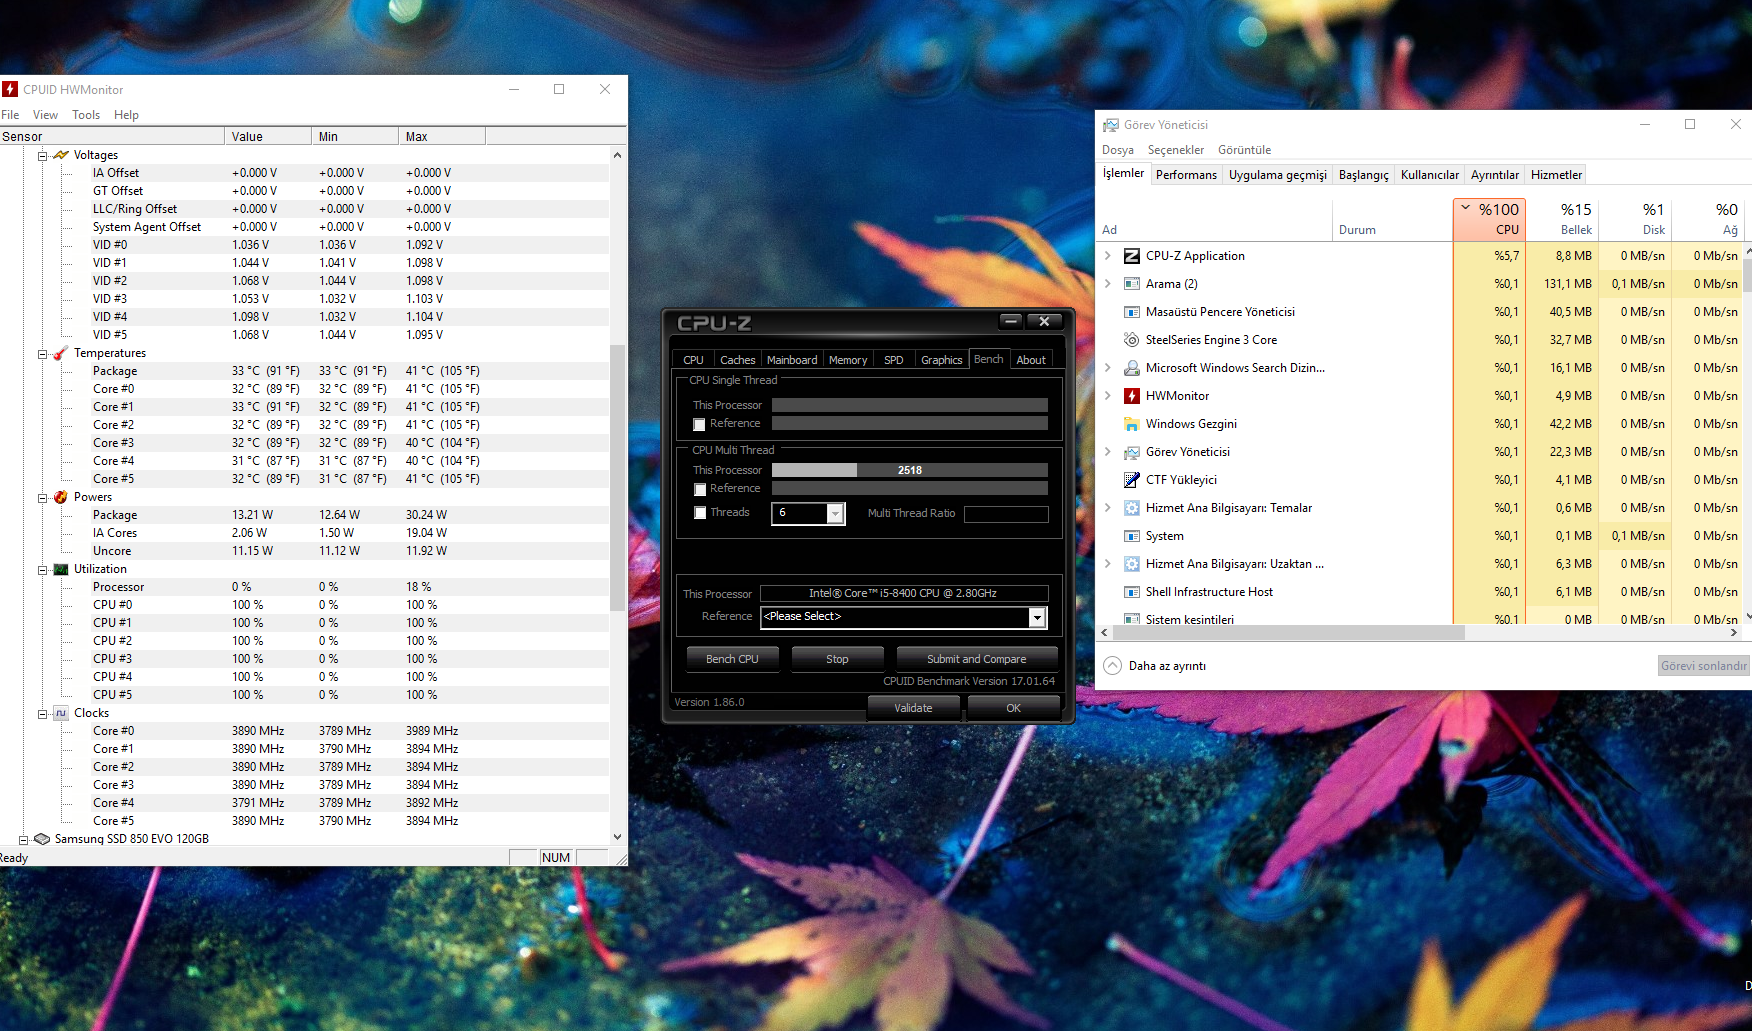
Task: Collapse the Clocks tree node
Action: 43,714
